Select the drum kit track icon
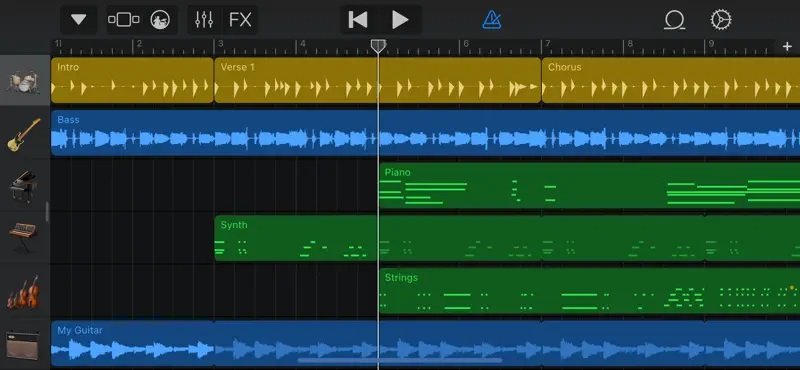The image size is (800, 370). coord(23,81)
